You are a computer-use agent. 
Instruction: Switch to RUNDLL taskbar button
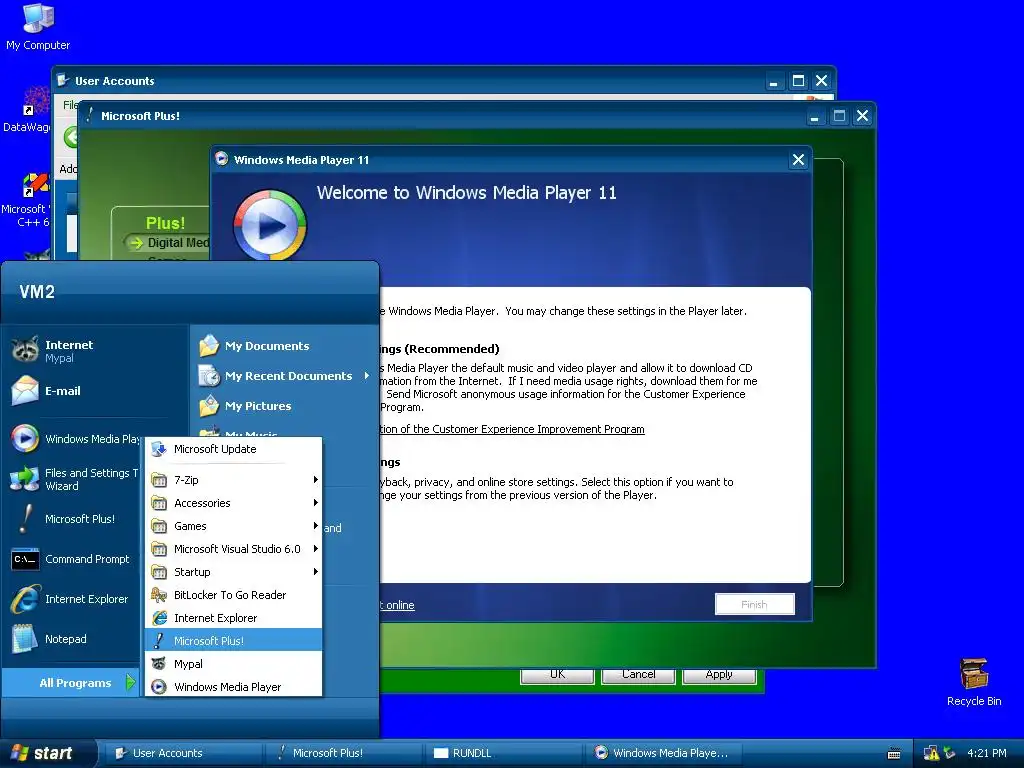pyautogui.click(x=503, y=753)
